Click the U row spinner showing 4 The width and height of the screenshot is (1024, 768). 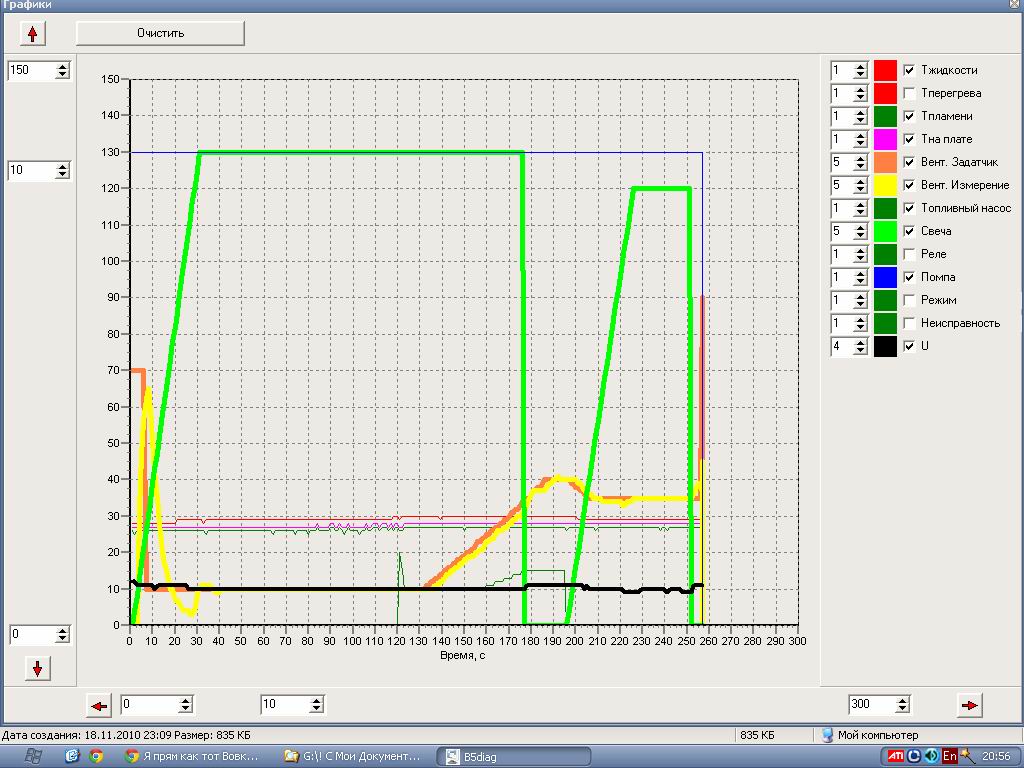(849, 346)
